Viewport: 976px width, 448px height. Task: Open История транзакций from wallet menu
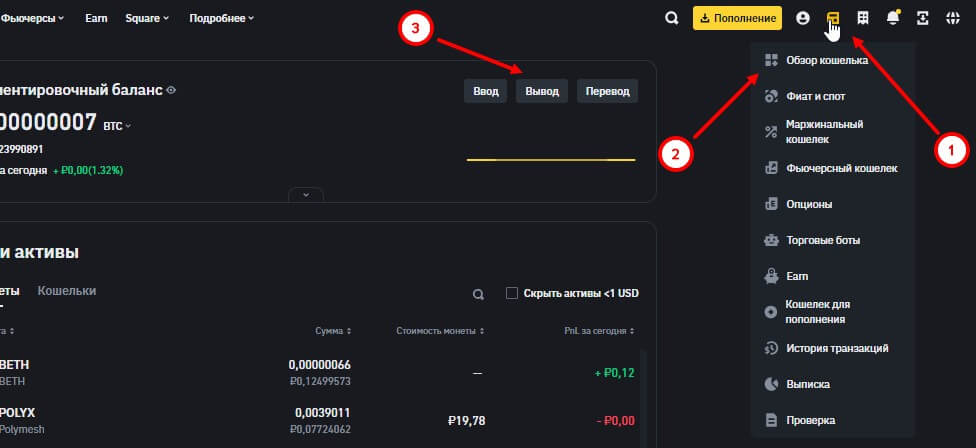[836, 348]
